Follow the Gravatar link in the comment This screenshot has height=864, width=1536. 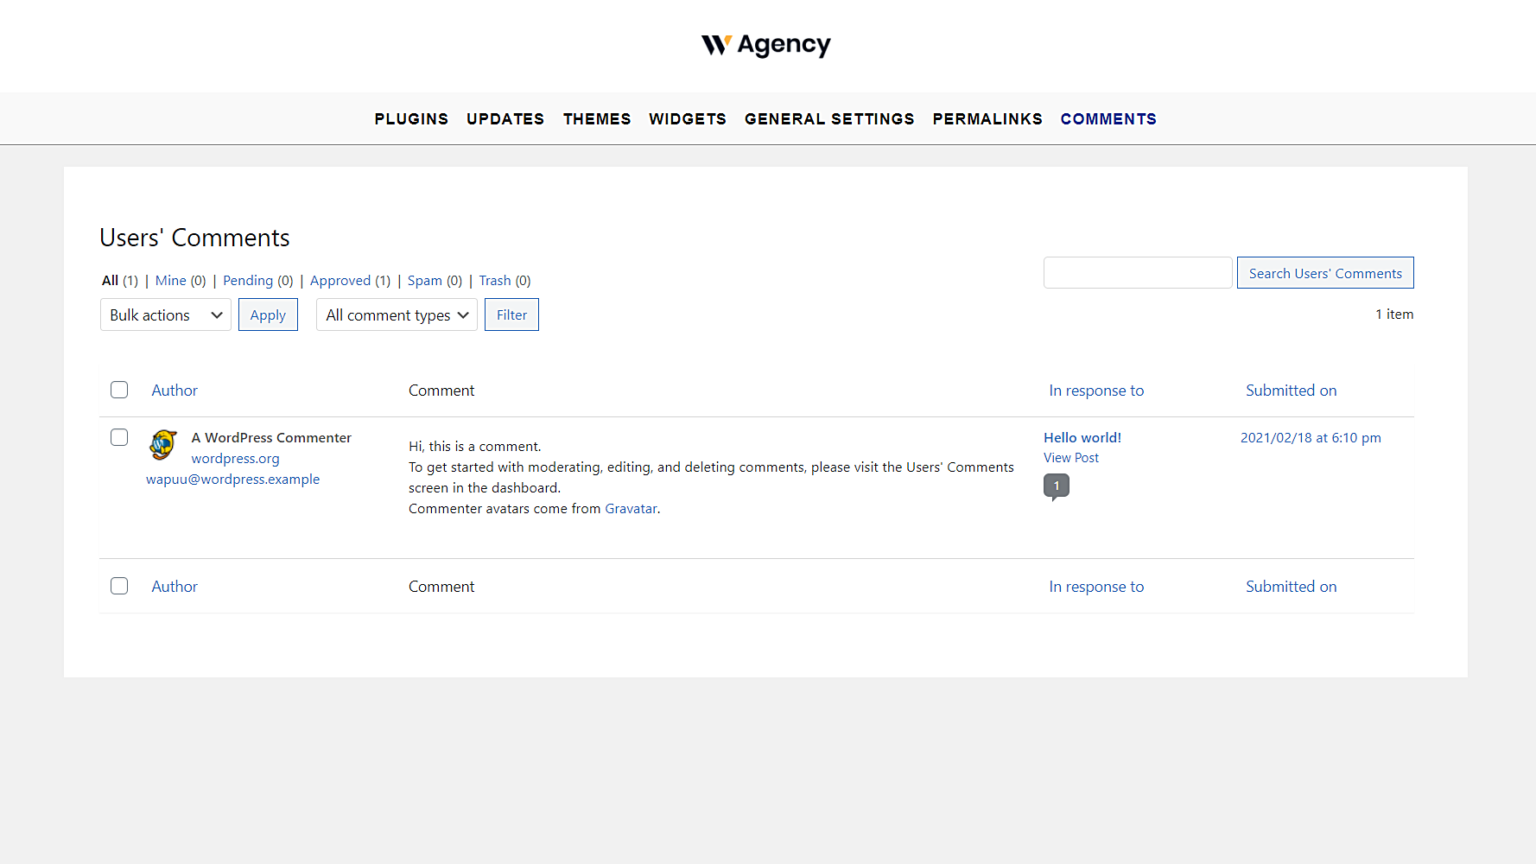pyautogui.click(x=631, y=509)
